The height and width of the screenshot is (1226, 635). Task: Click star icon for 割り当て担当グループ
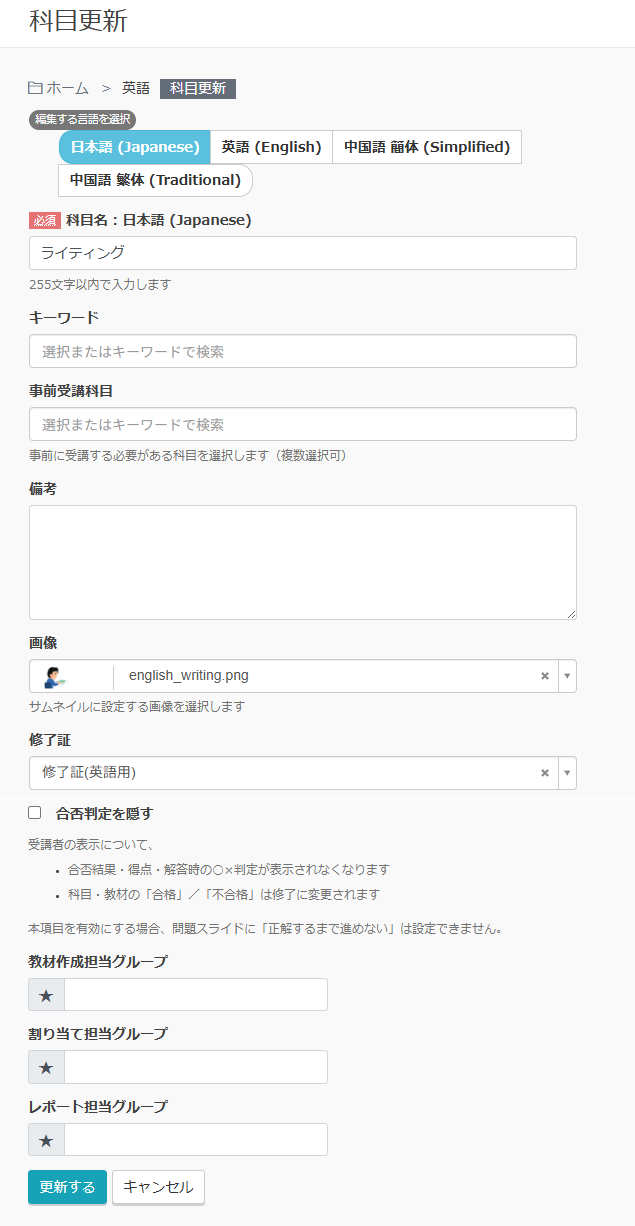46,1067
